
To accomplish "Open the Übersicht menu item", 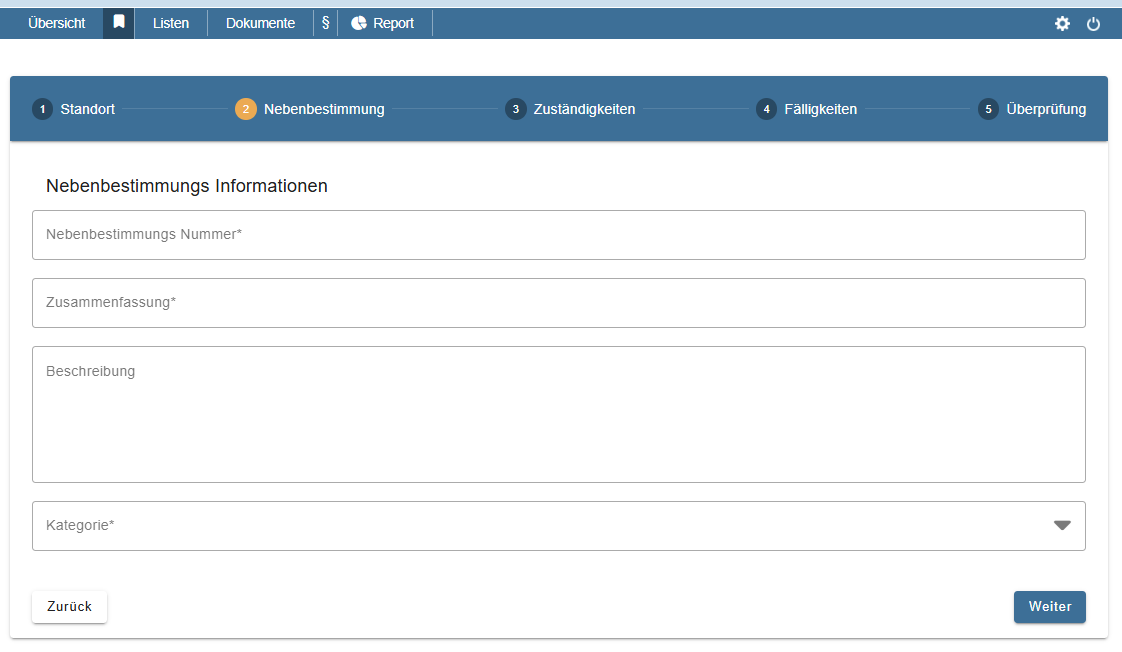I will pyautogui.click(x=57, y=23).
